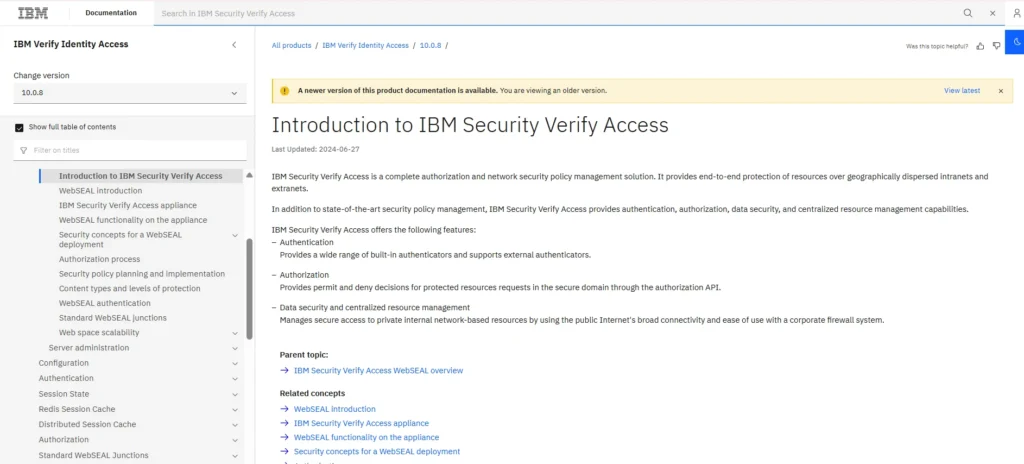Dismiss the newer version banner

click(x=1000, y=91)
